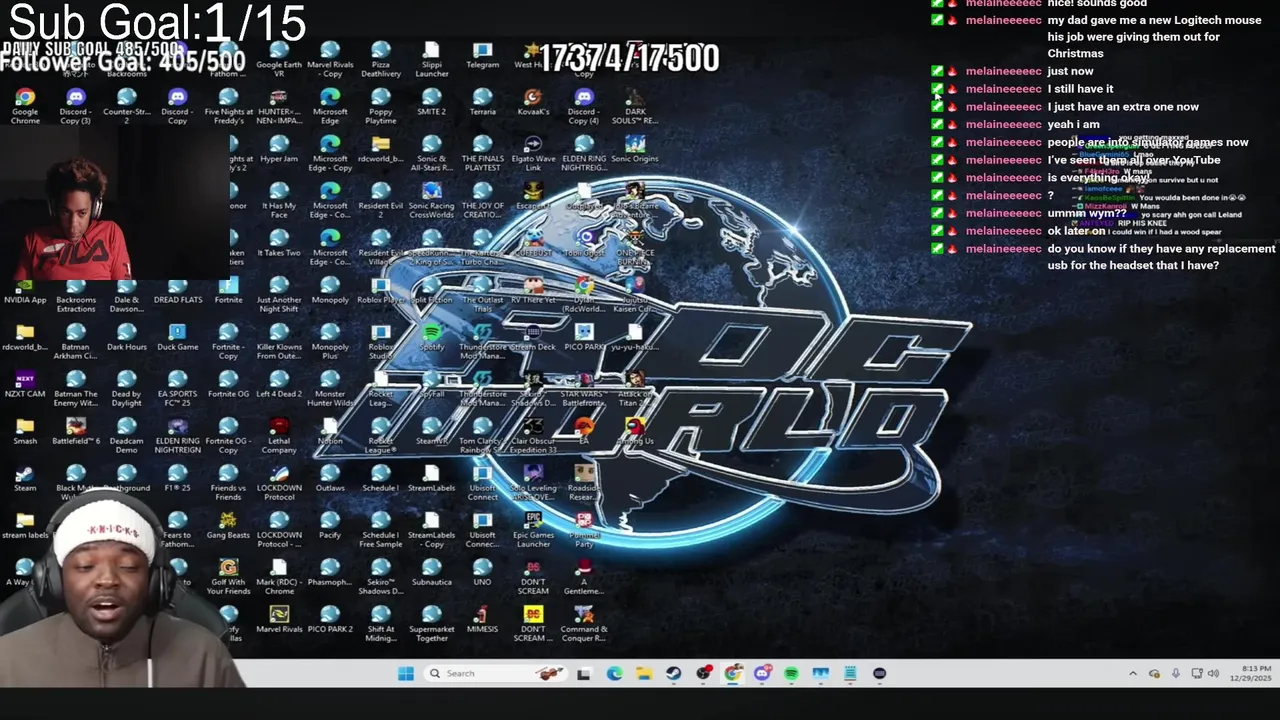Viewport: 1280px width, 720px height.
Task: Open Spotify from the taskbar
Action: click(791, 673)
